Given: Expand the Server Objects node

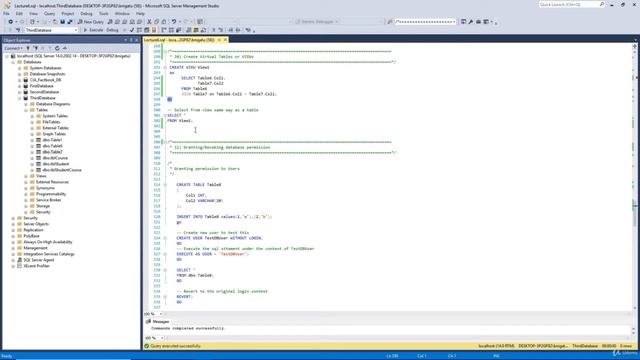Looking at the screenshot, I should tap(13, 224).
